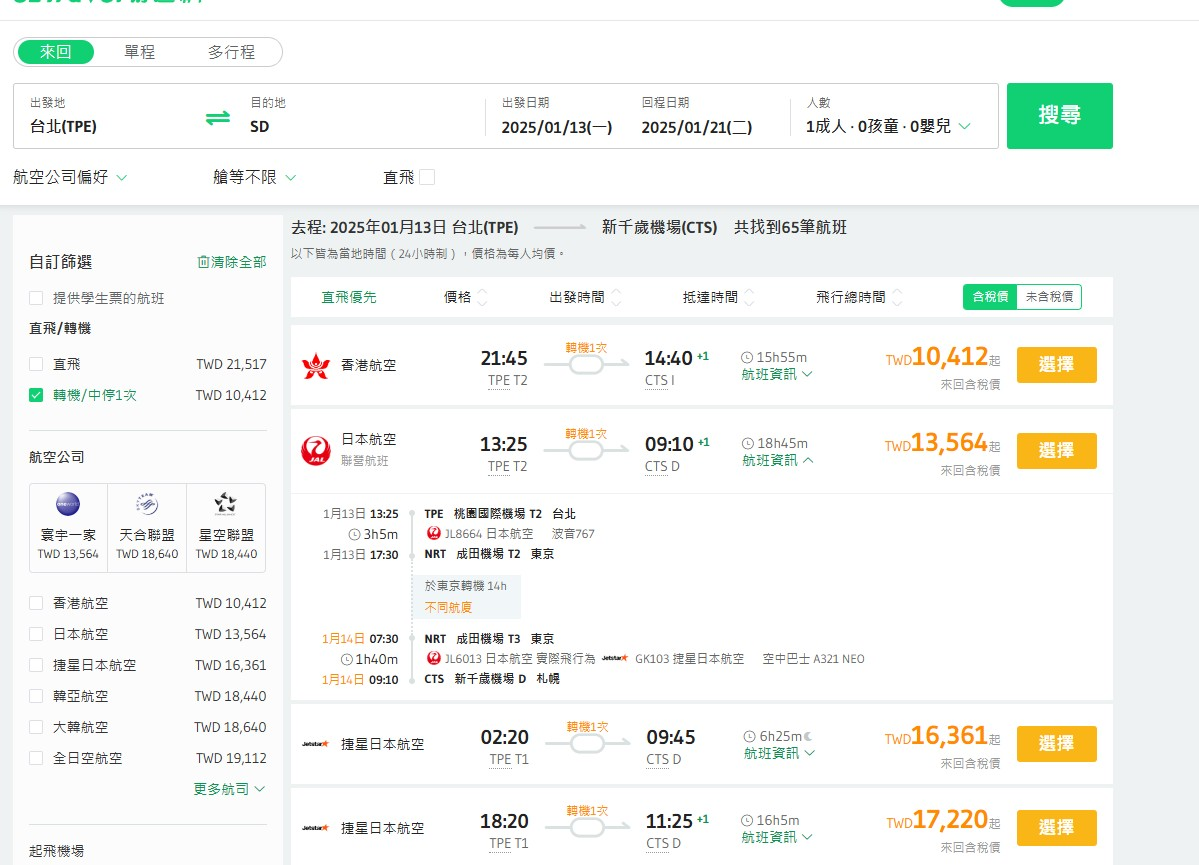Sort by departure time arrows icon
The height and width of the screenshot is (865, 1199).
pos(616,297)
